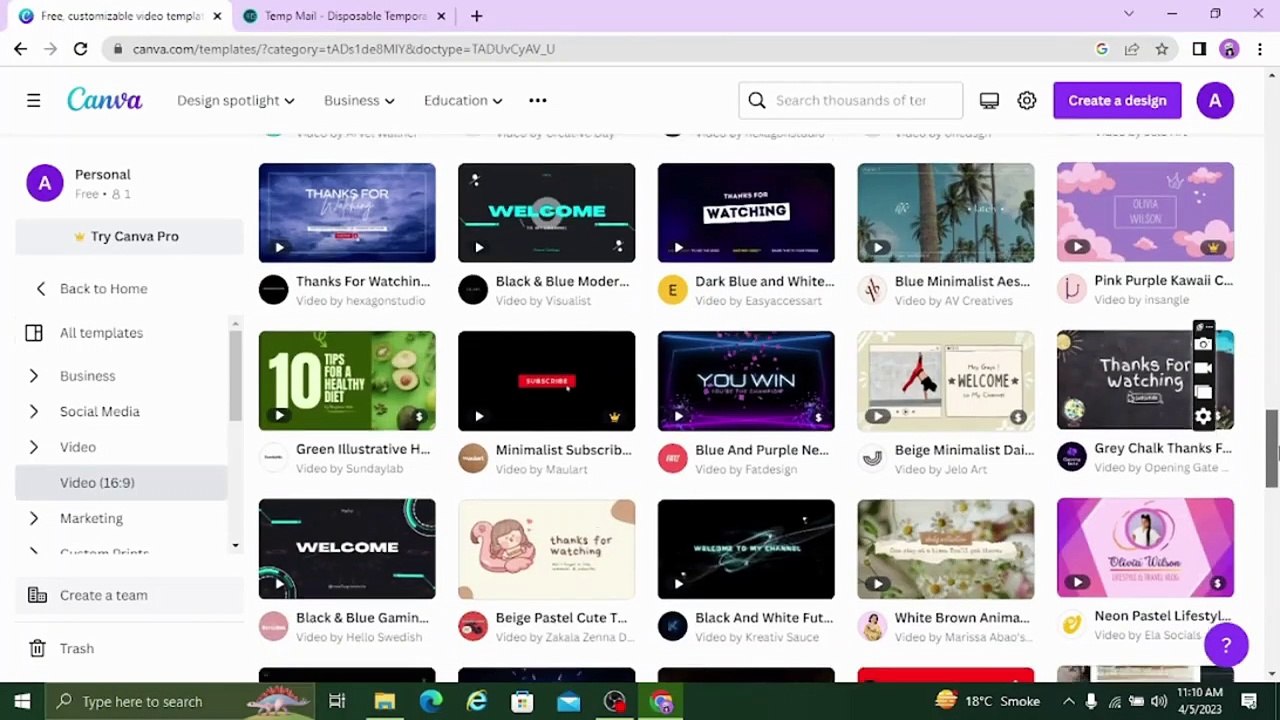Open the Windows Start menu
This screenshot has width=1280, height=720.
[x=22, y=701]
